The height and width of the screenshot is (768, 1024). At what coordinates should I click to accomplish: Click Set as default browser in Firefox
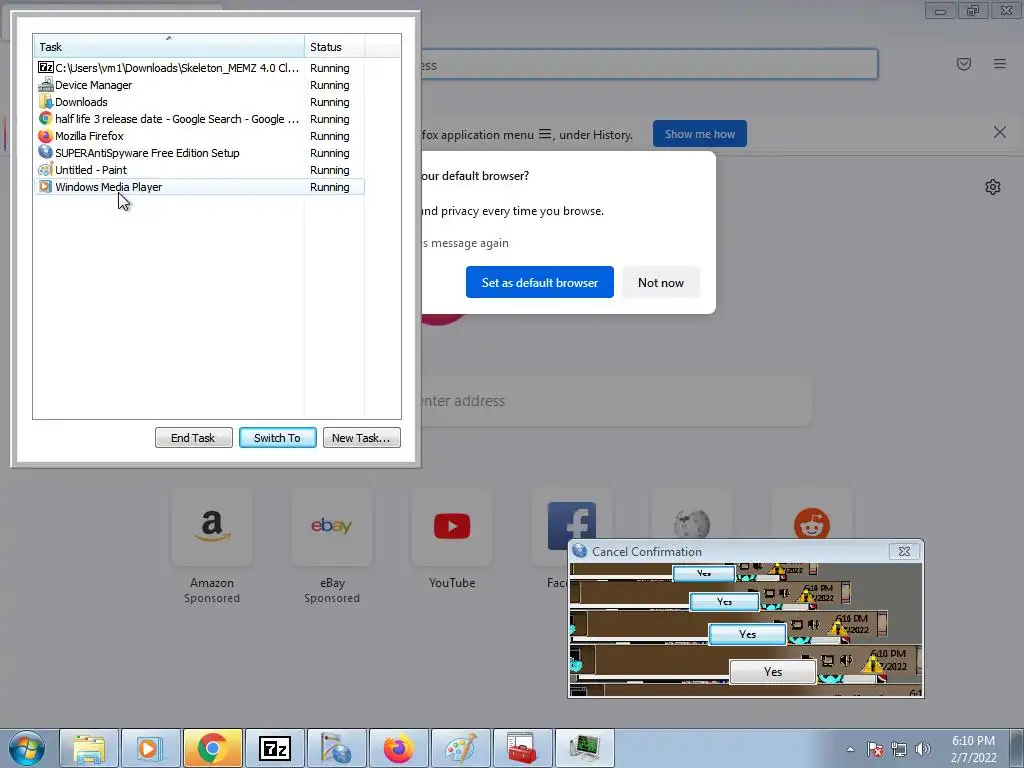pyautogui.click(x=539, y=282)
